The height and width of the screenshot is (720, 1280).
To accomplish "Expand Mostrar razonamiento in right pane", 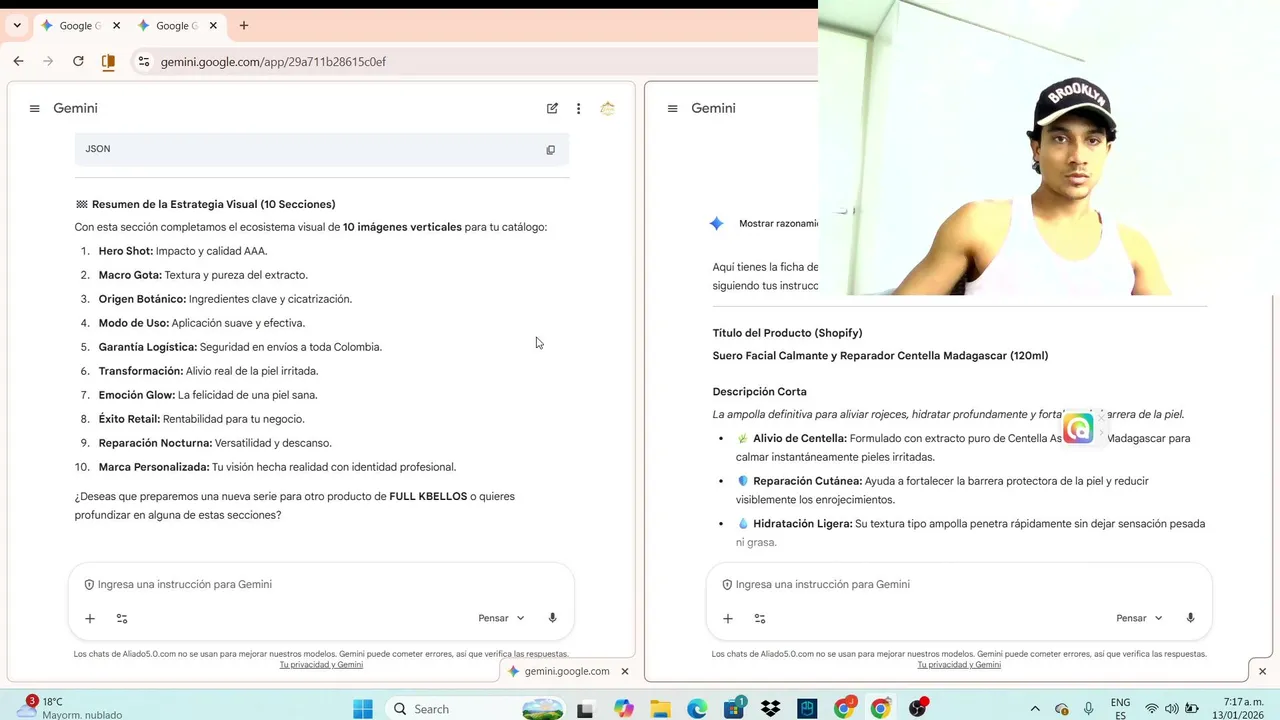I will (x=778, y=224).
